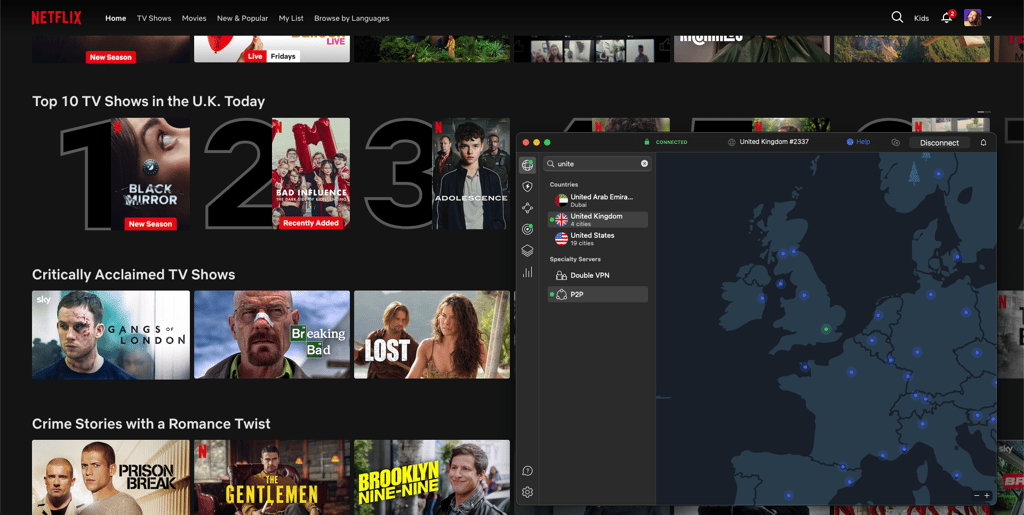This screenshot has height=515, width=1024.
Task: Expand the Netflix profile dropdown caret
Action: pos(989,18)
